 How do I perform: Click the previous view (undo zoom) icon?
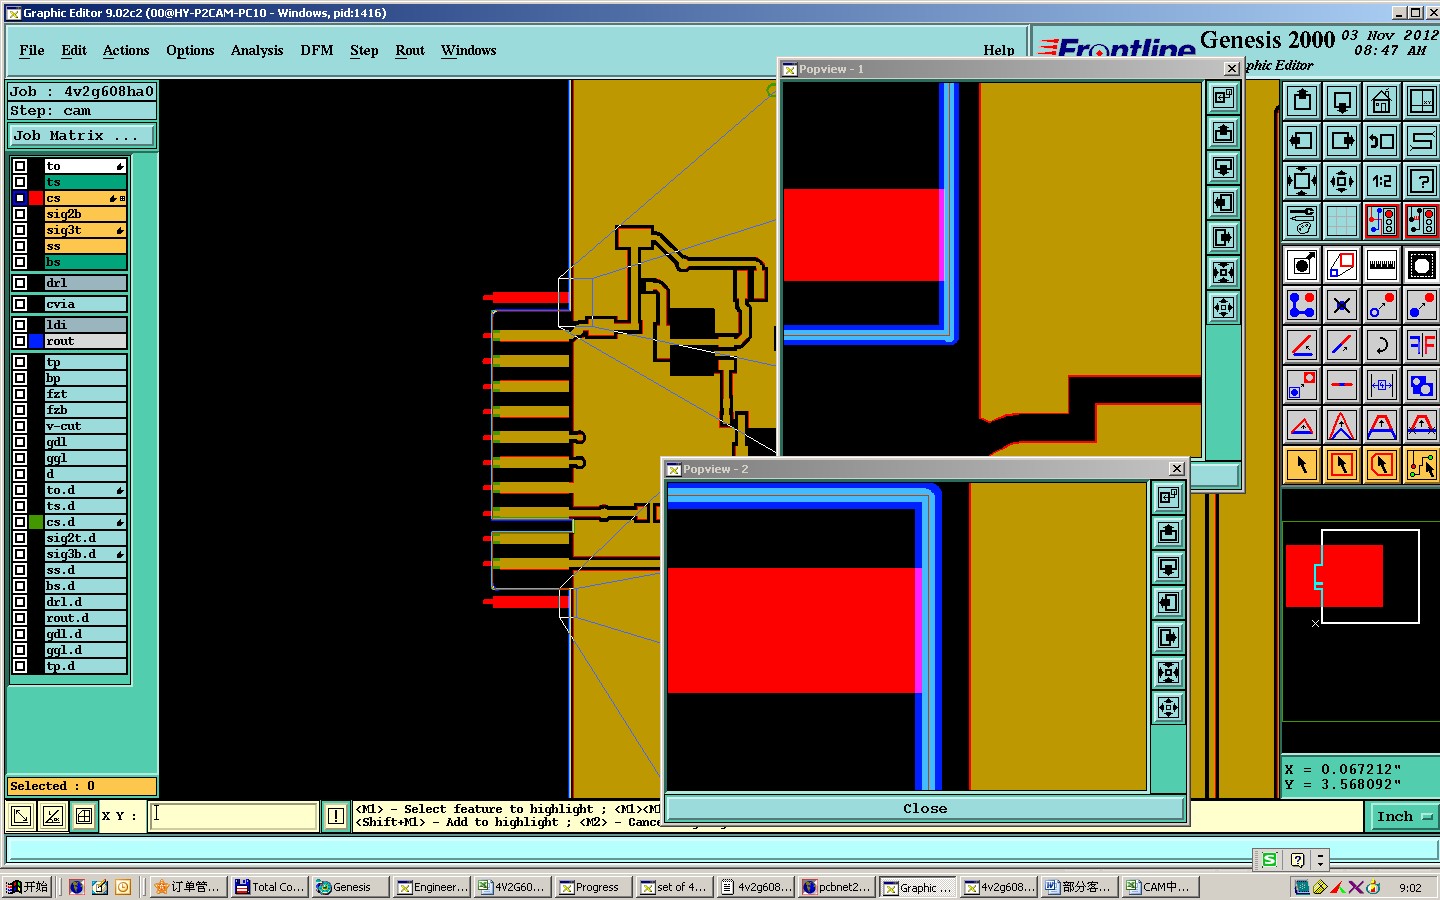tap(1382, 140)
